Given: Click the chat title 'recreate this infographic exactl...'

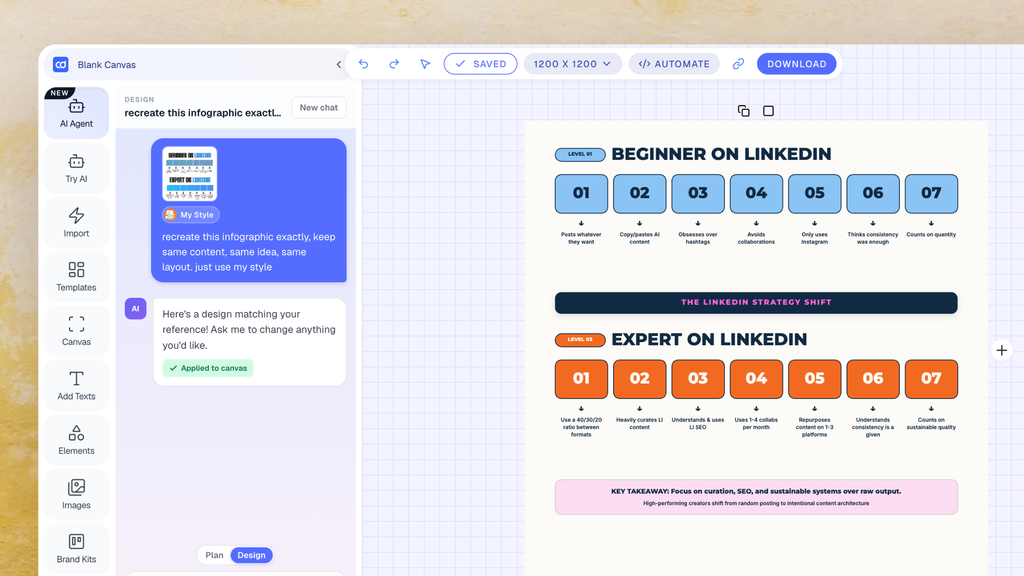Looking at the screenshot, I should pos(203,113).
